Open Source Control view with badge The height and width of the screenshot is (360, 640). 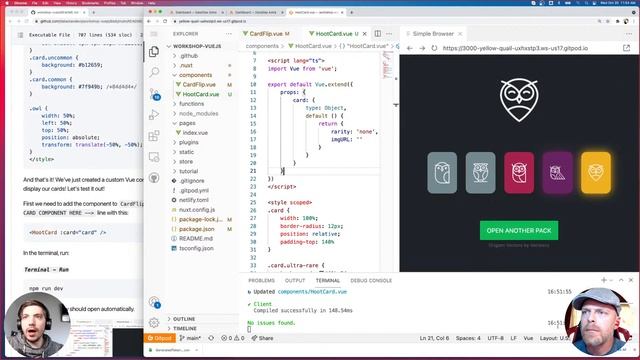tap(154, 94)
